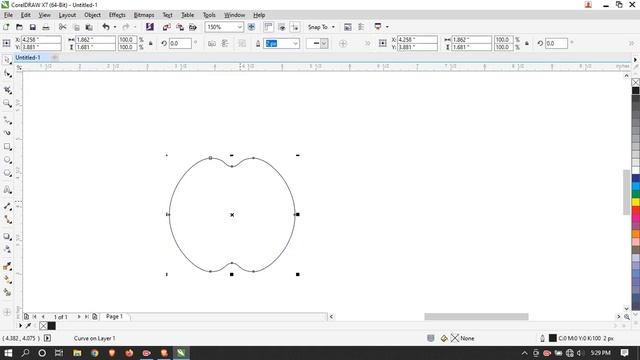The image size is (640, 360).
Task: Select the Untitled-1 document tab
Action: (x=28, y=58)
